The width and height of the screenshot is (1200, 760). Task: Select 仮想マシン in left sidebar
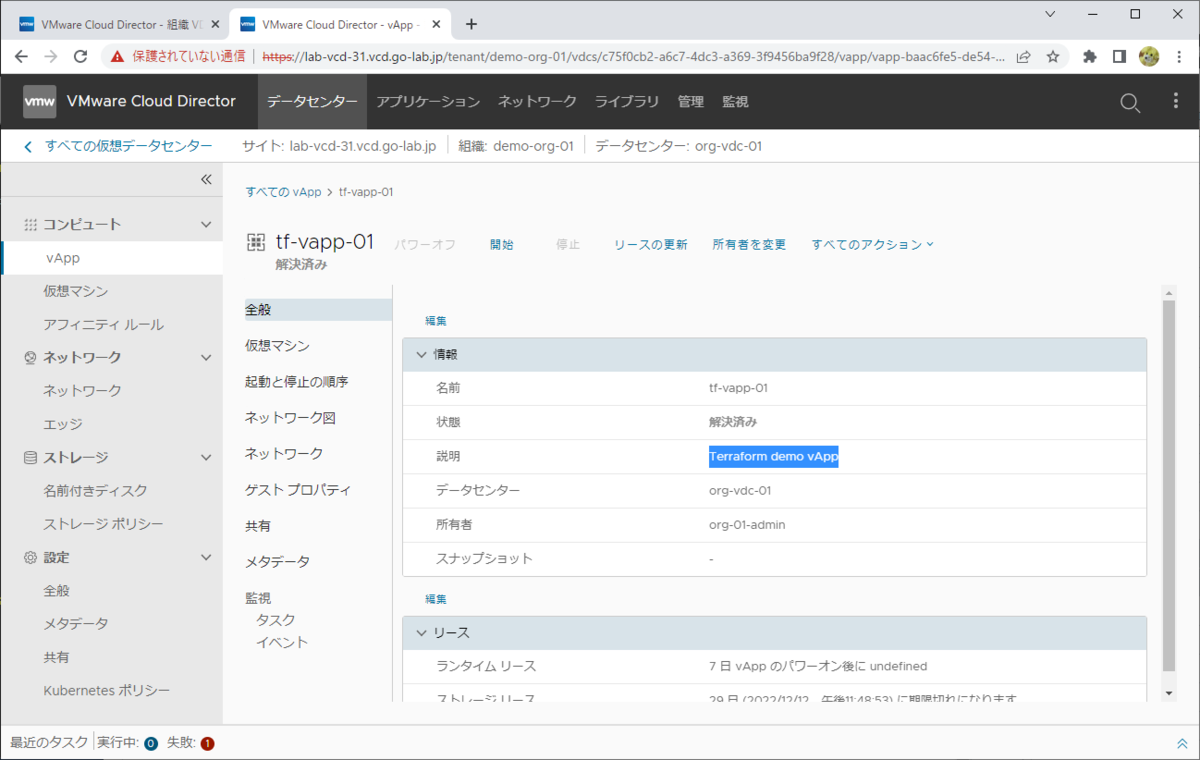click(x=76, y=291)
